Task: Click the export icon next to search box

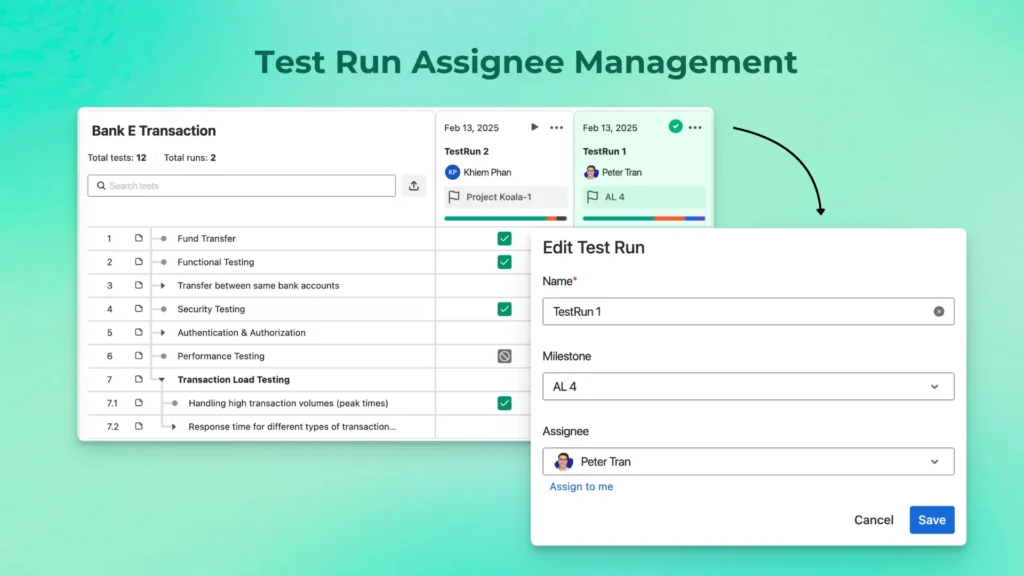Action: point(413,185)
